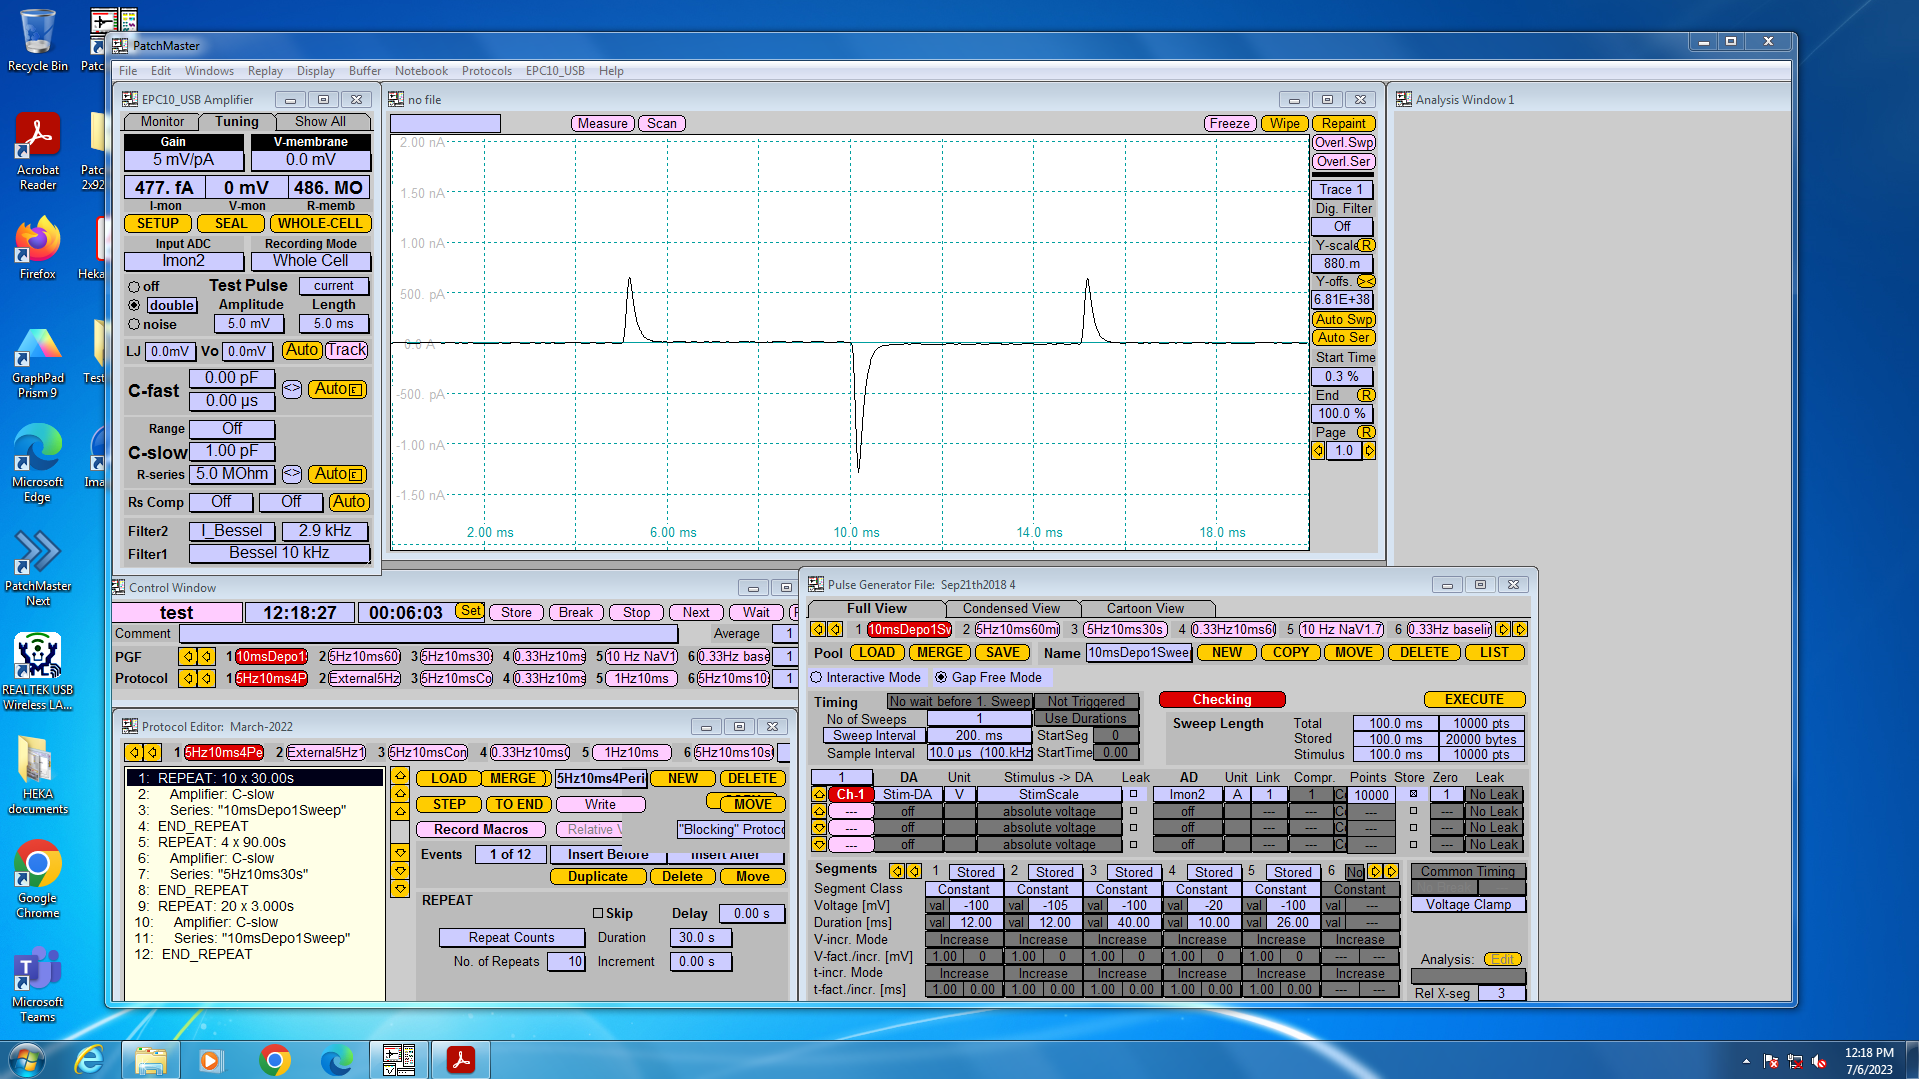Select event row '5: REPEAT: 4 x 90.00s'

[255, 842]
